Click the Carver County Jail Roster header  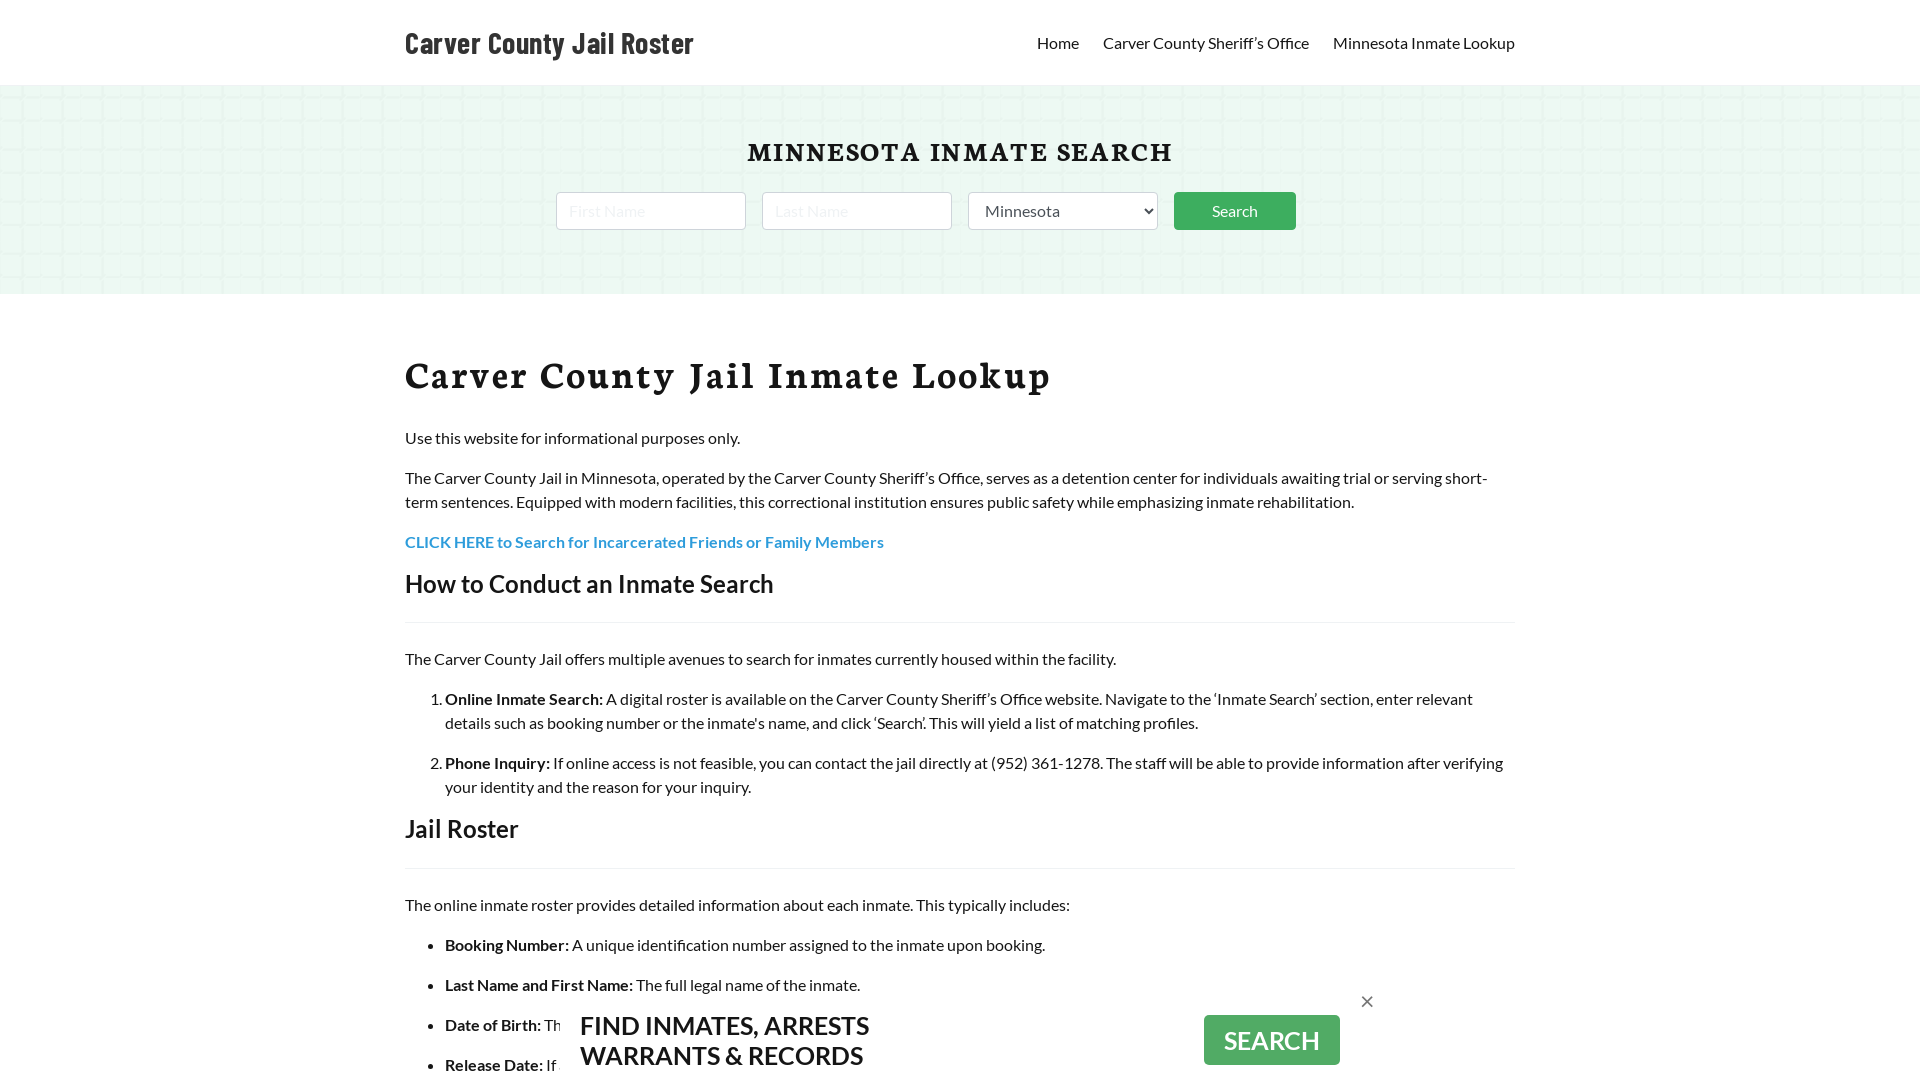pos(549,41)
